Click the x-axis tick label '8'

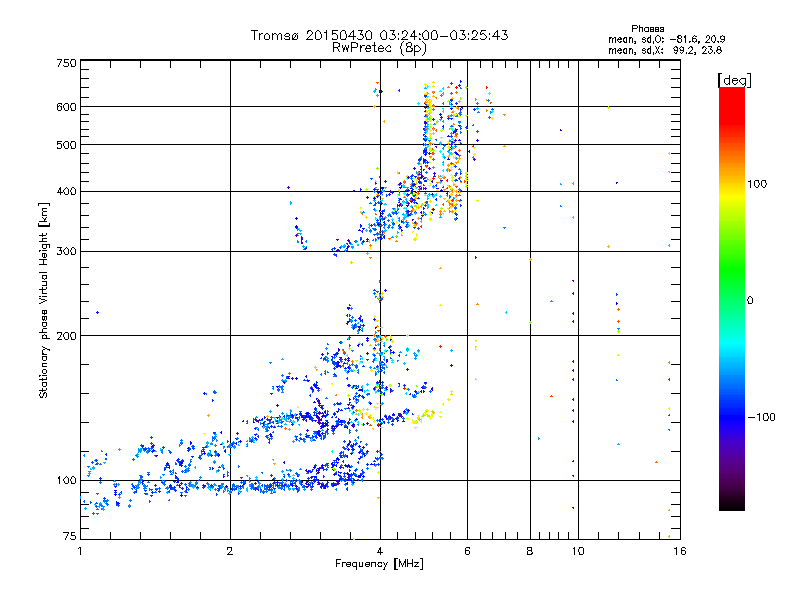click(530, 551)
